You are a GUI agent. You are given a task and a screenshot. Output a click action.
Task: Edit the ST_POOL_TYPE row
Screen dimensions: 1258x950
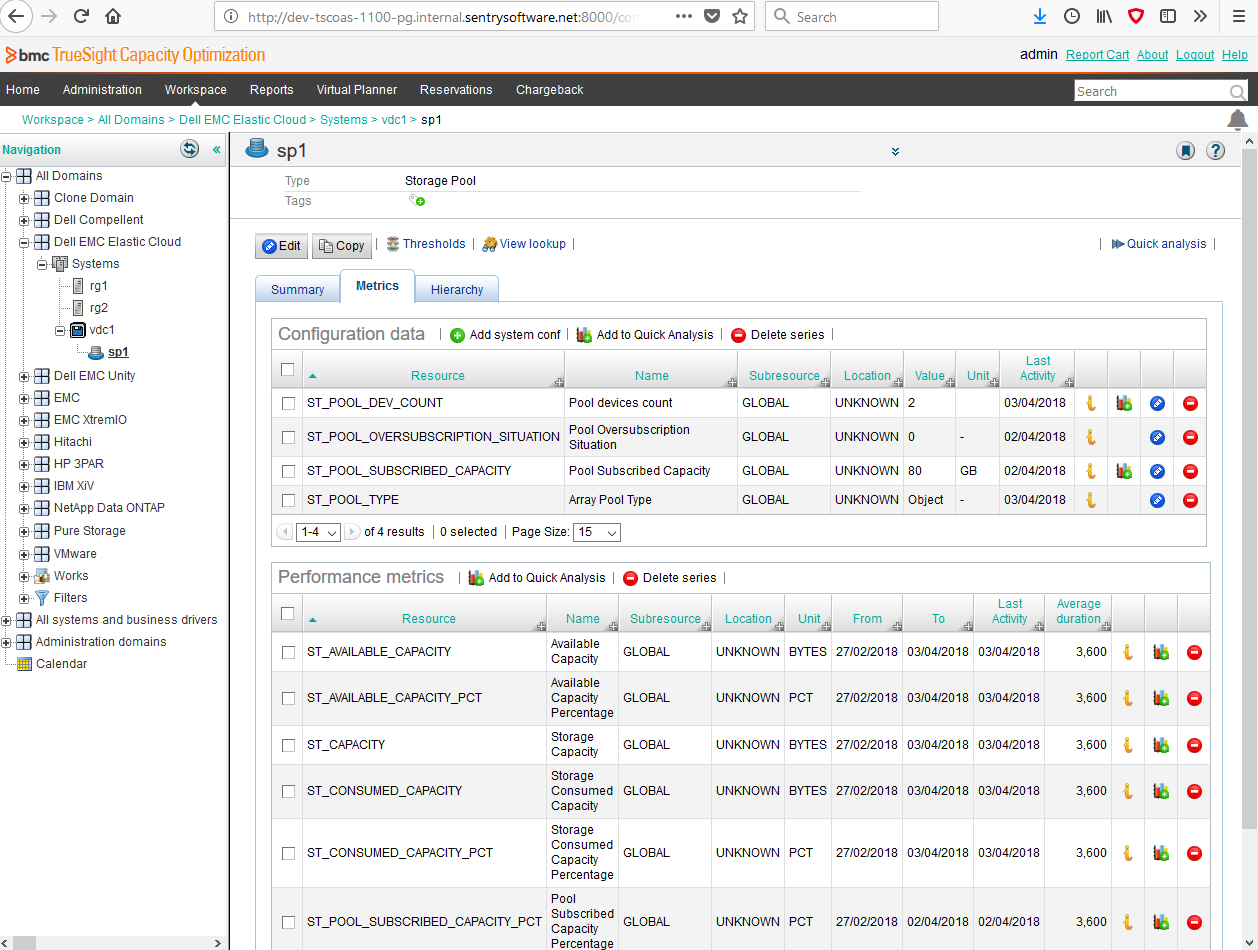point(1157,500)
